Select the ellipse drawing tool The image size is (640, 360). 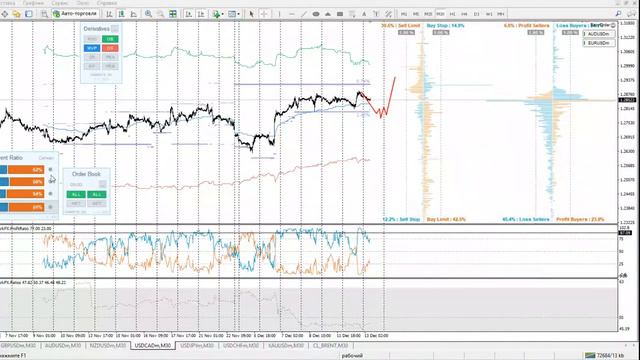(316, 14)
